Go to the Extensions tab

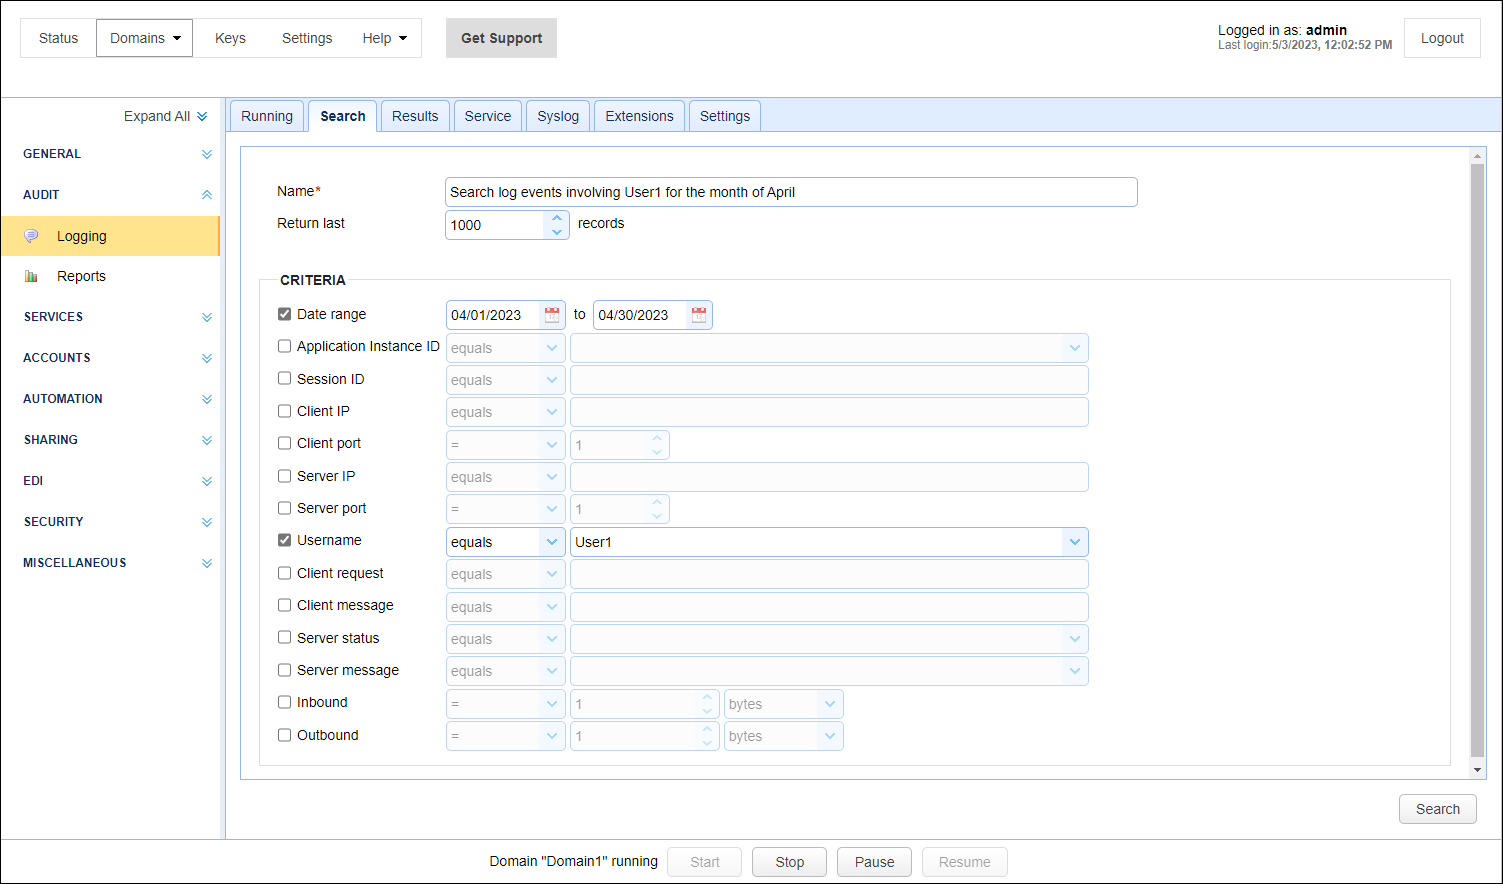pos(639,116)
